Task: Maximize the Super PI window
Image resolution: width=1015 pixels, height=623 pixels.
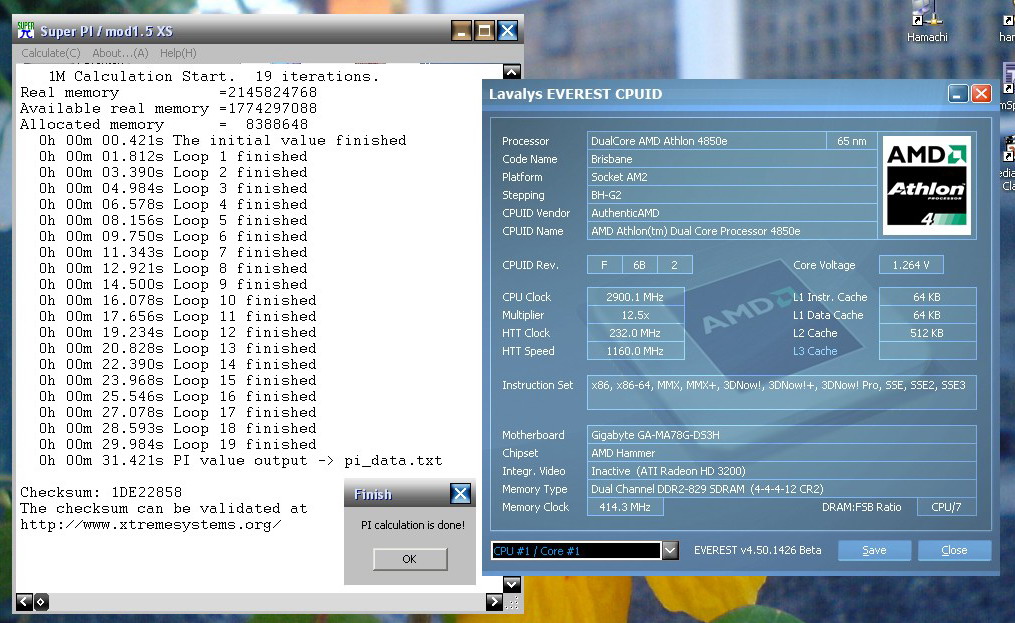Action: pyautogui.click(x=484, y=30)
